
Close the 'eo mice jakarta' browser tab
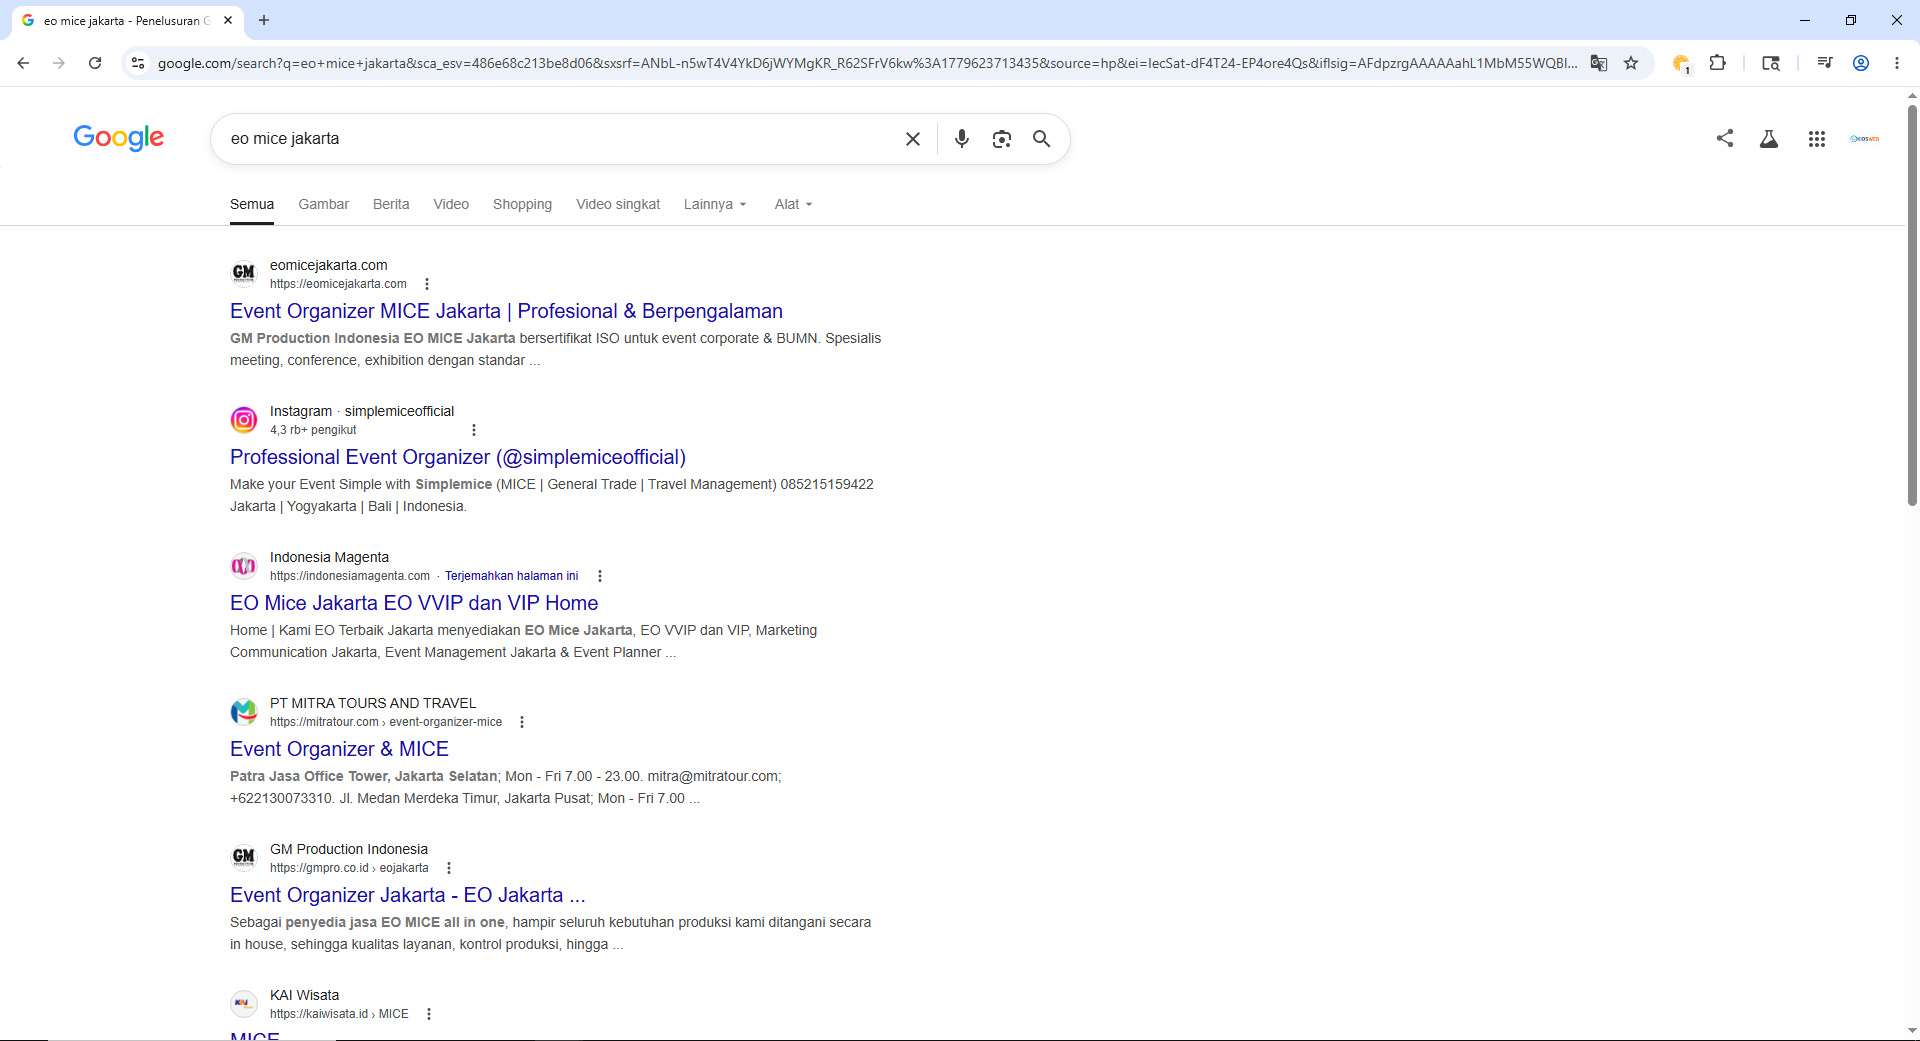[x=228, y=20]
